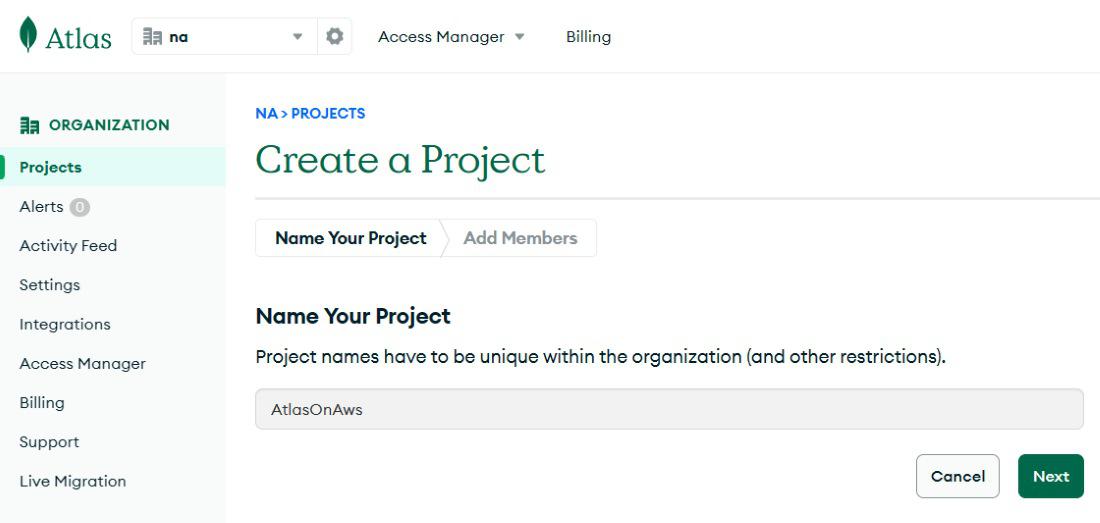Open Alerts in the sidebar

[41, 207]
